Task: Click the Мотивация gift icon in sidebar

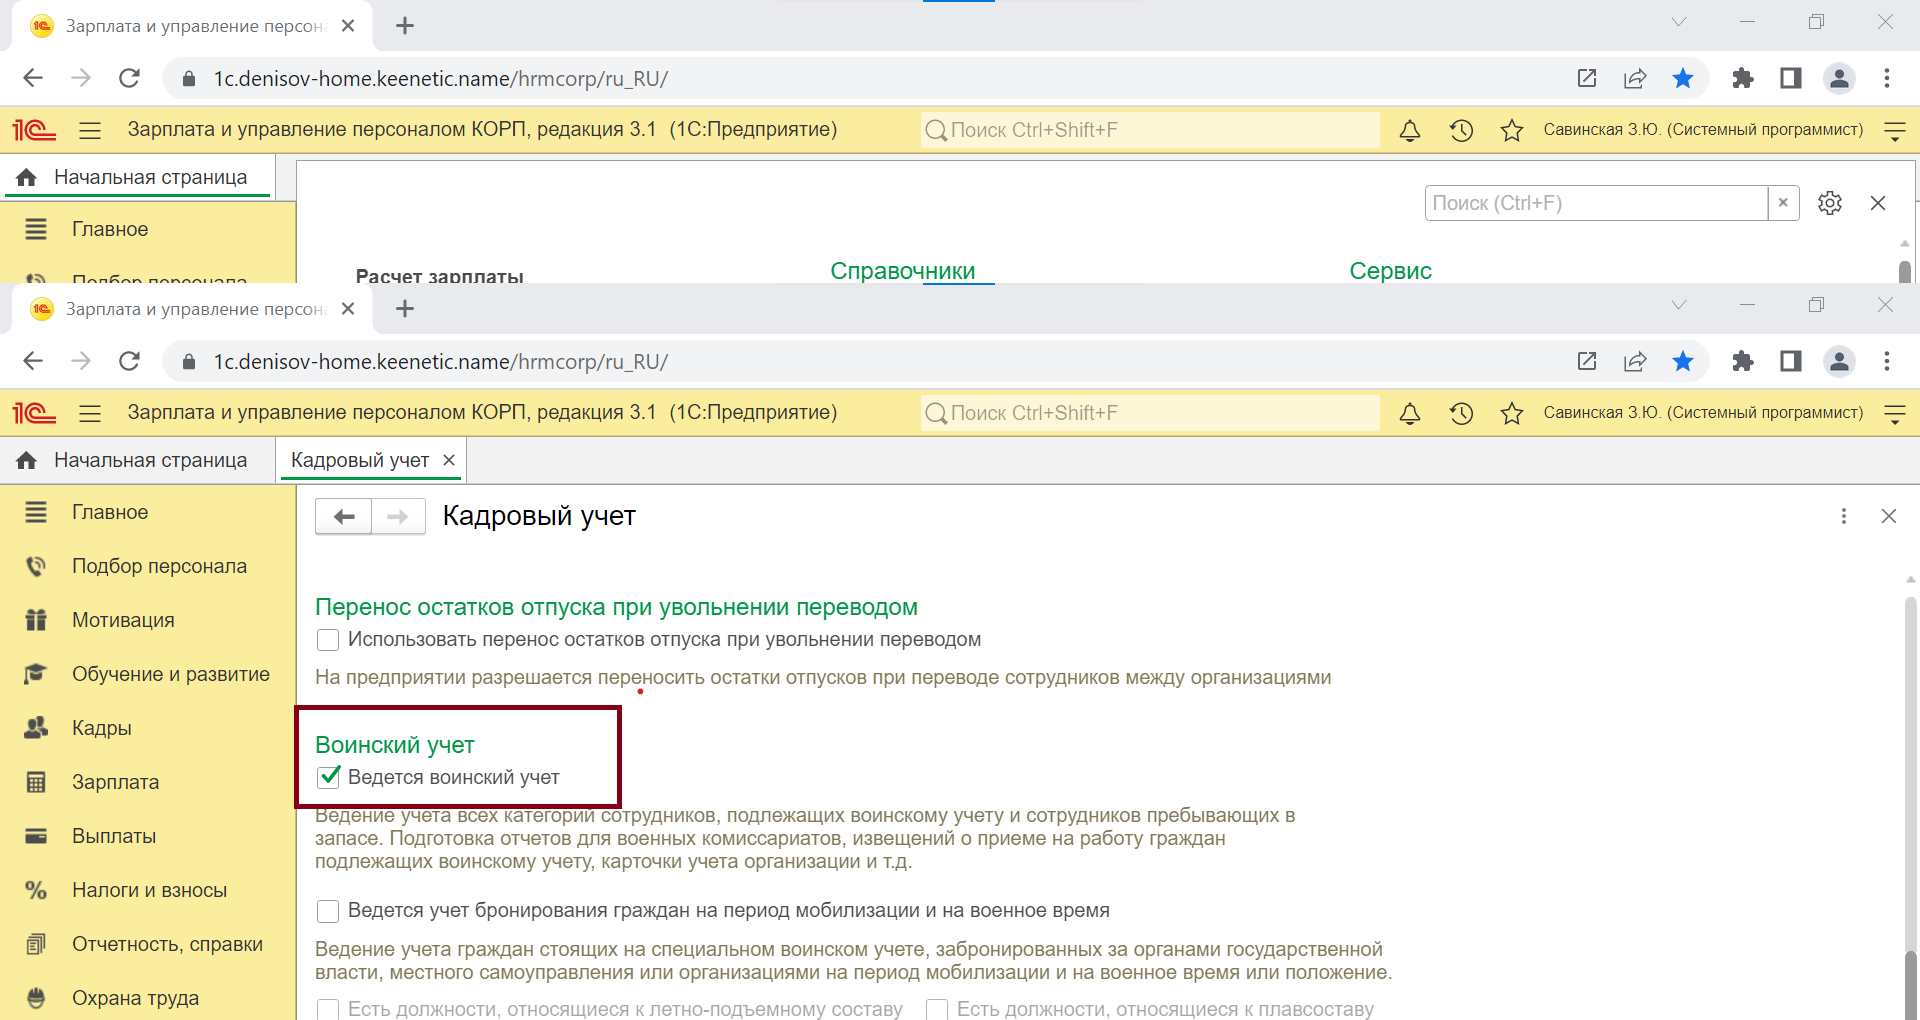Action: tap(36, 620)
